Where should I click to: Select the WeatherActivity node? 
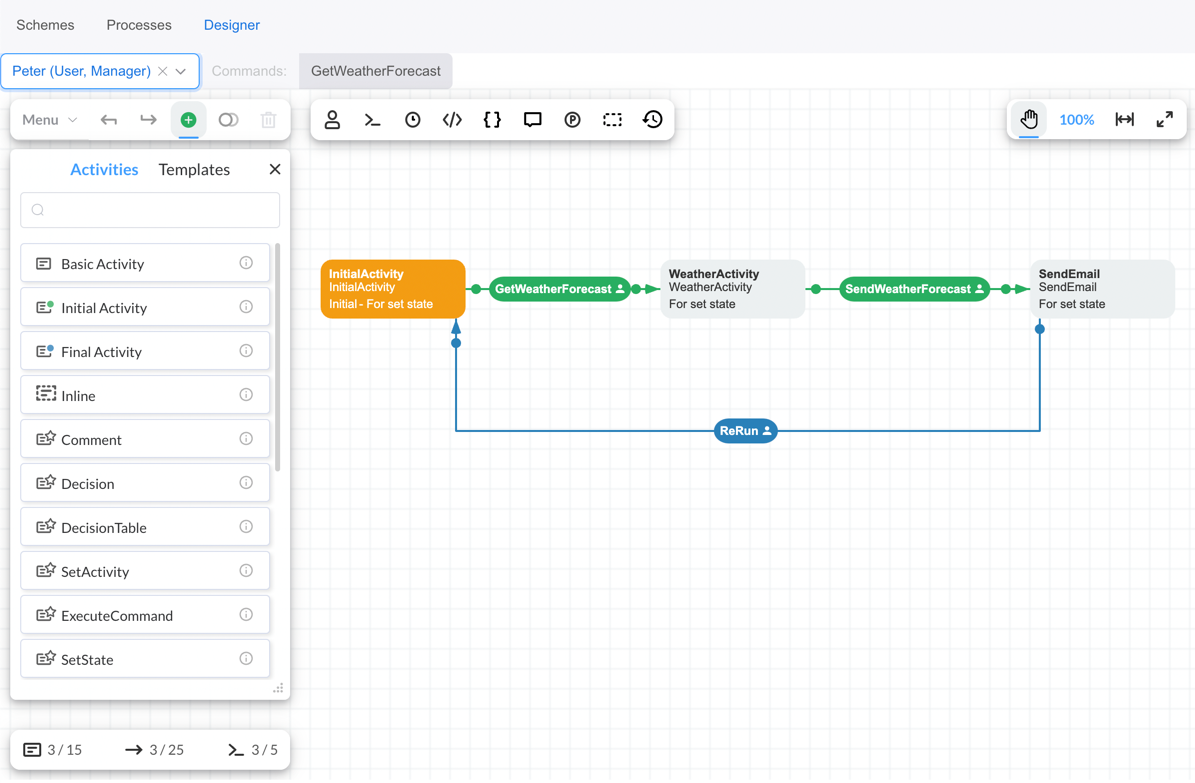732,289
